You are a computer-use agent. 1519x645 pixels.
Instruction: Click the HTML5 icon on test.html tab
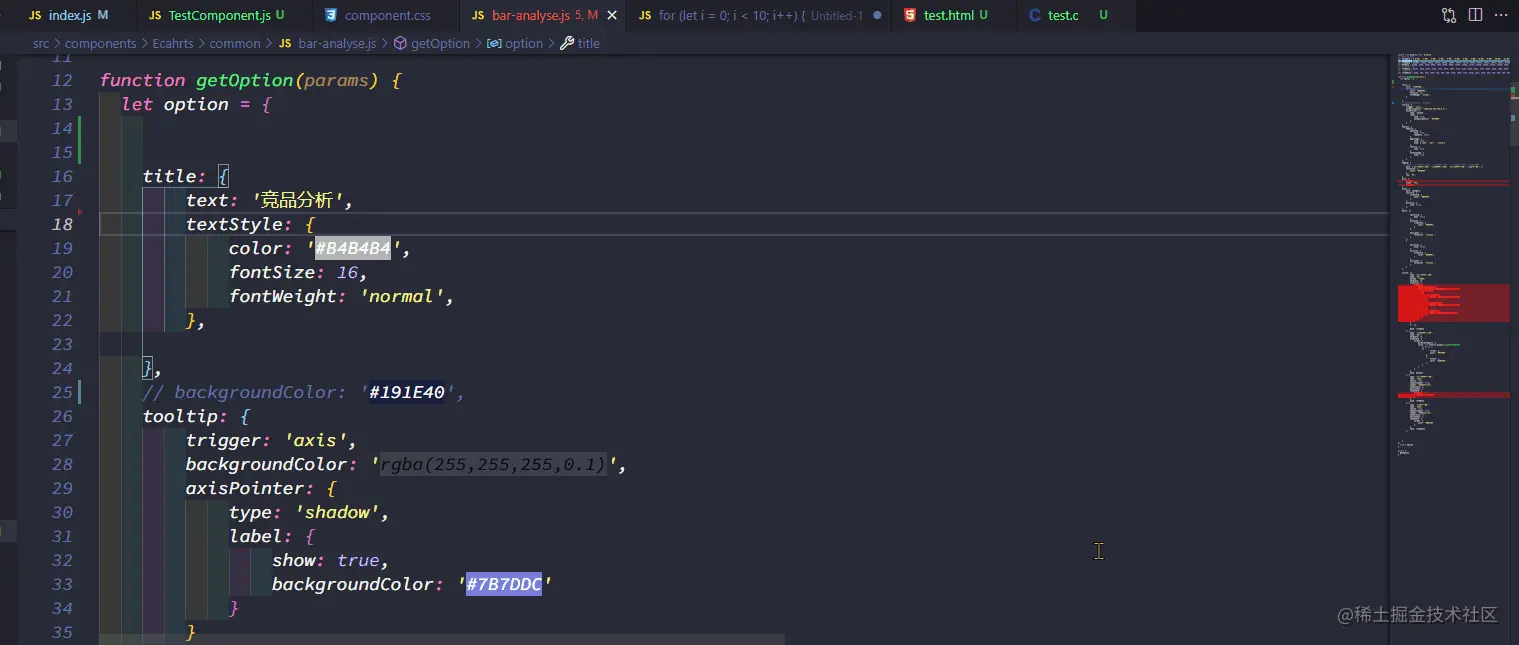coord(910,15)
